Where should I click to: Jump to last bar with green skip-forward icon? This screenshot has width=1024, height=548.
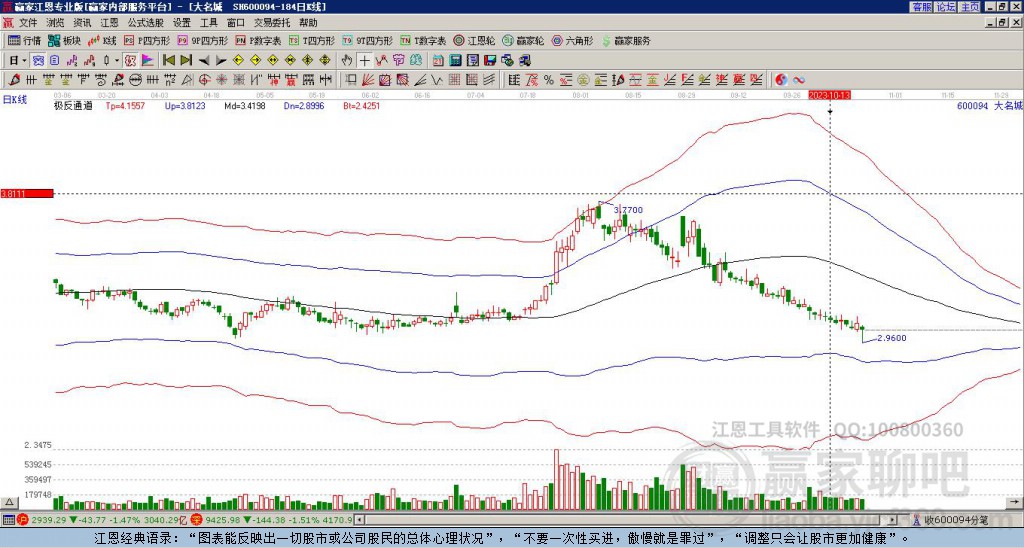coord(186,61)
